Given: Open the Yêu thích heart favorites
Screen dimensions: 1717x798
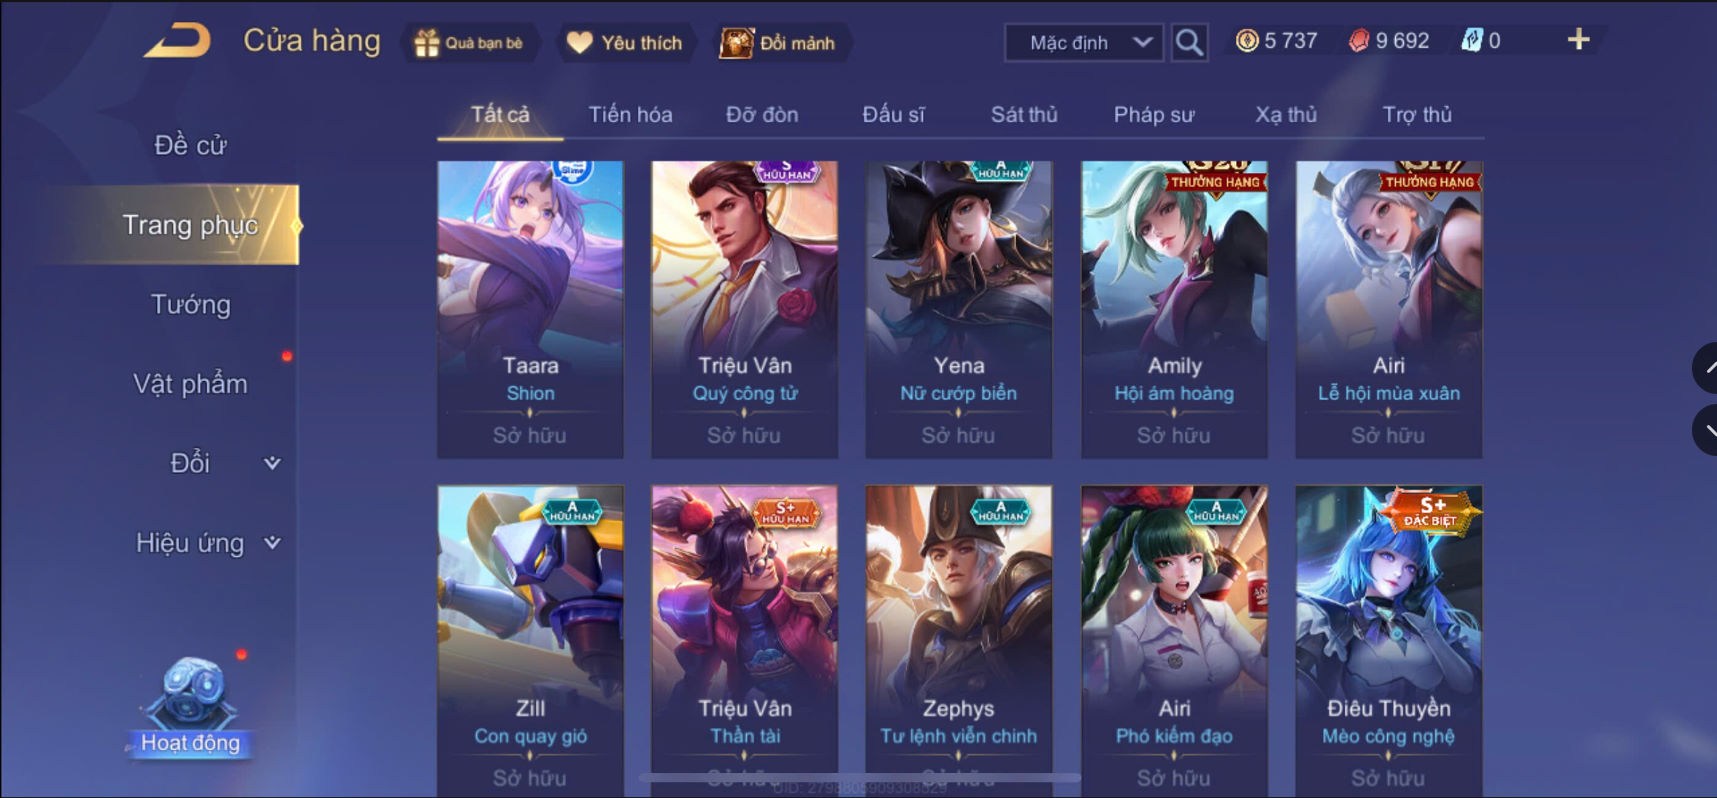Looking at the screenshot, I should tap(580, 43).
